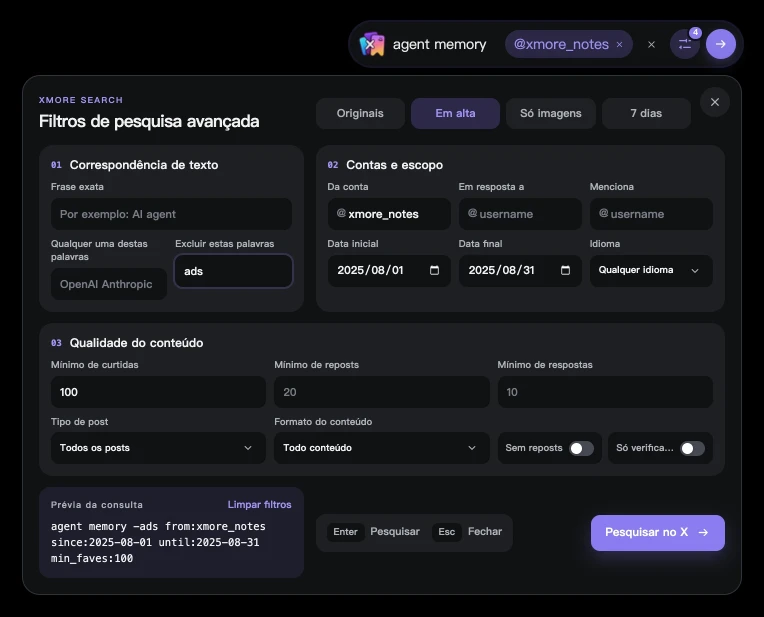Open the Data inicial calendar picker
The width and height of the screenshot is (764, 617).
(434, 270)
